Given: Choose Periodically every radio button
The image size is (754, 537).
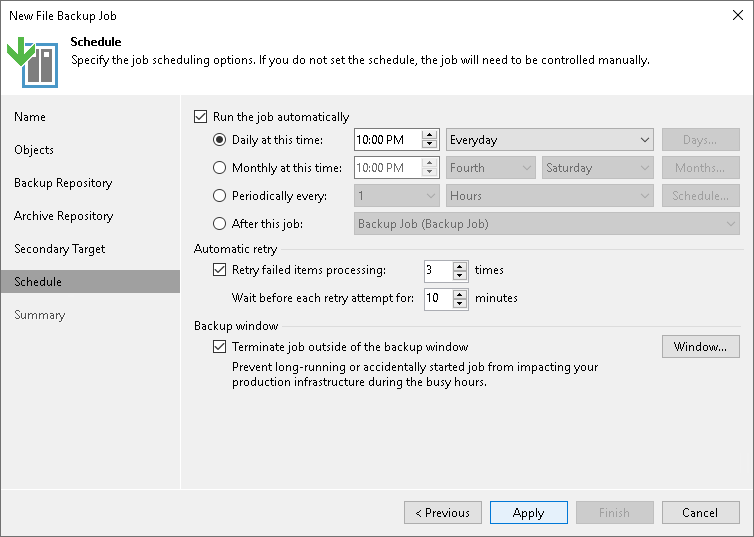Looking at the screenshot, I should point(220,196).
